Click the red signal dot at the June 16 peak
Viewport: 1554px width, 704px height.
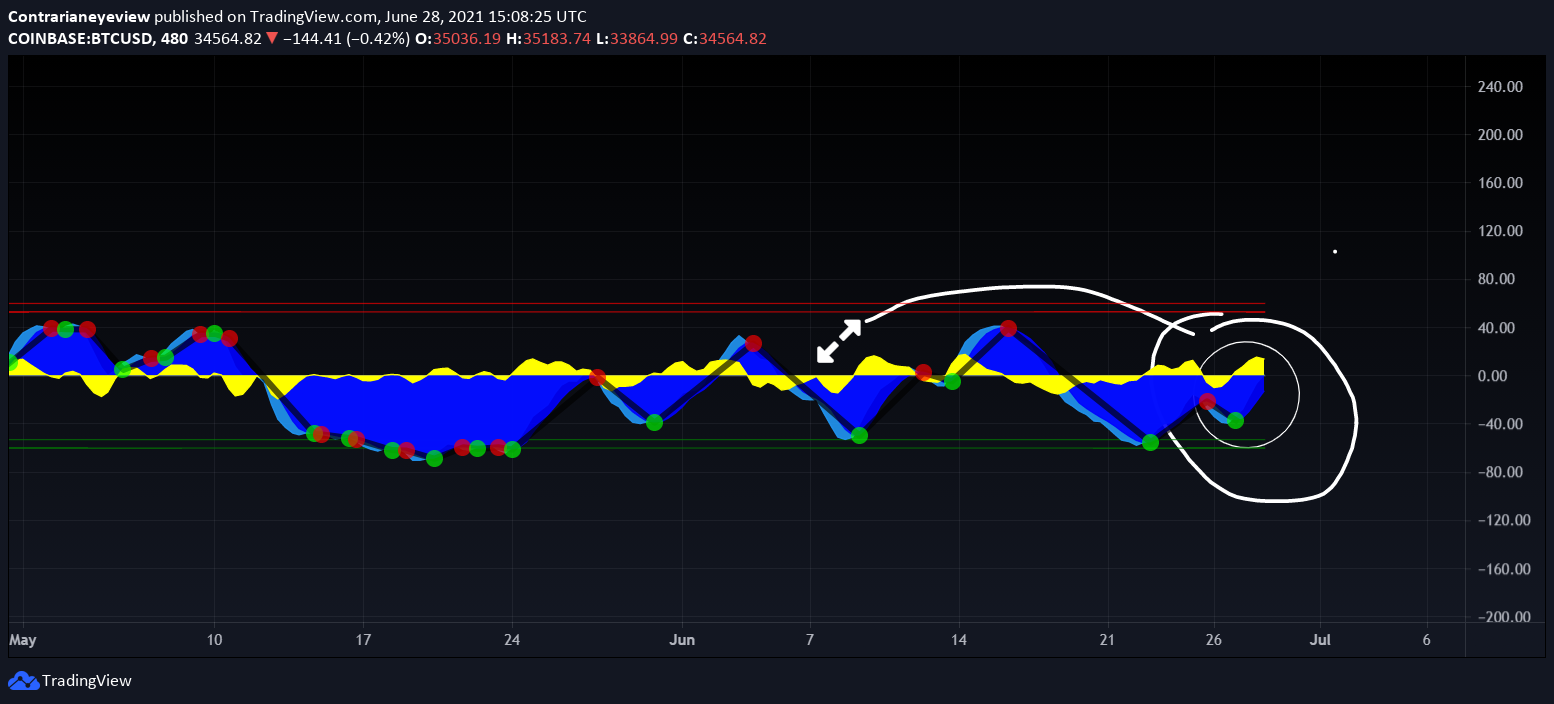(1009, 328)
